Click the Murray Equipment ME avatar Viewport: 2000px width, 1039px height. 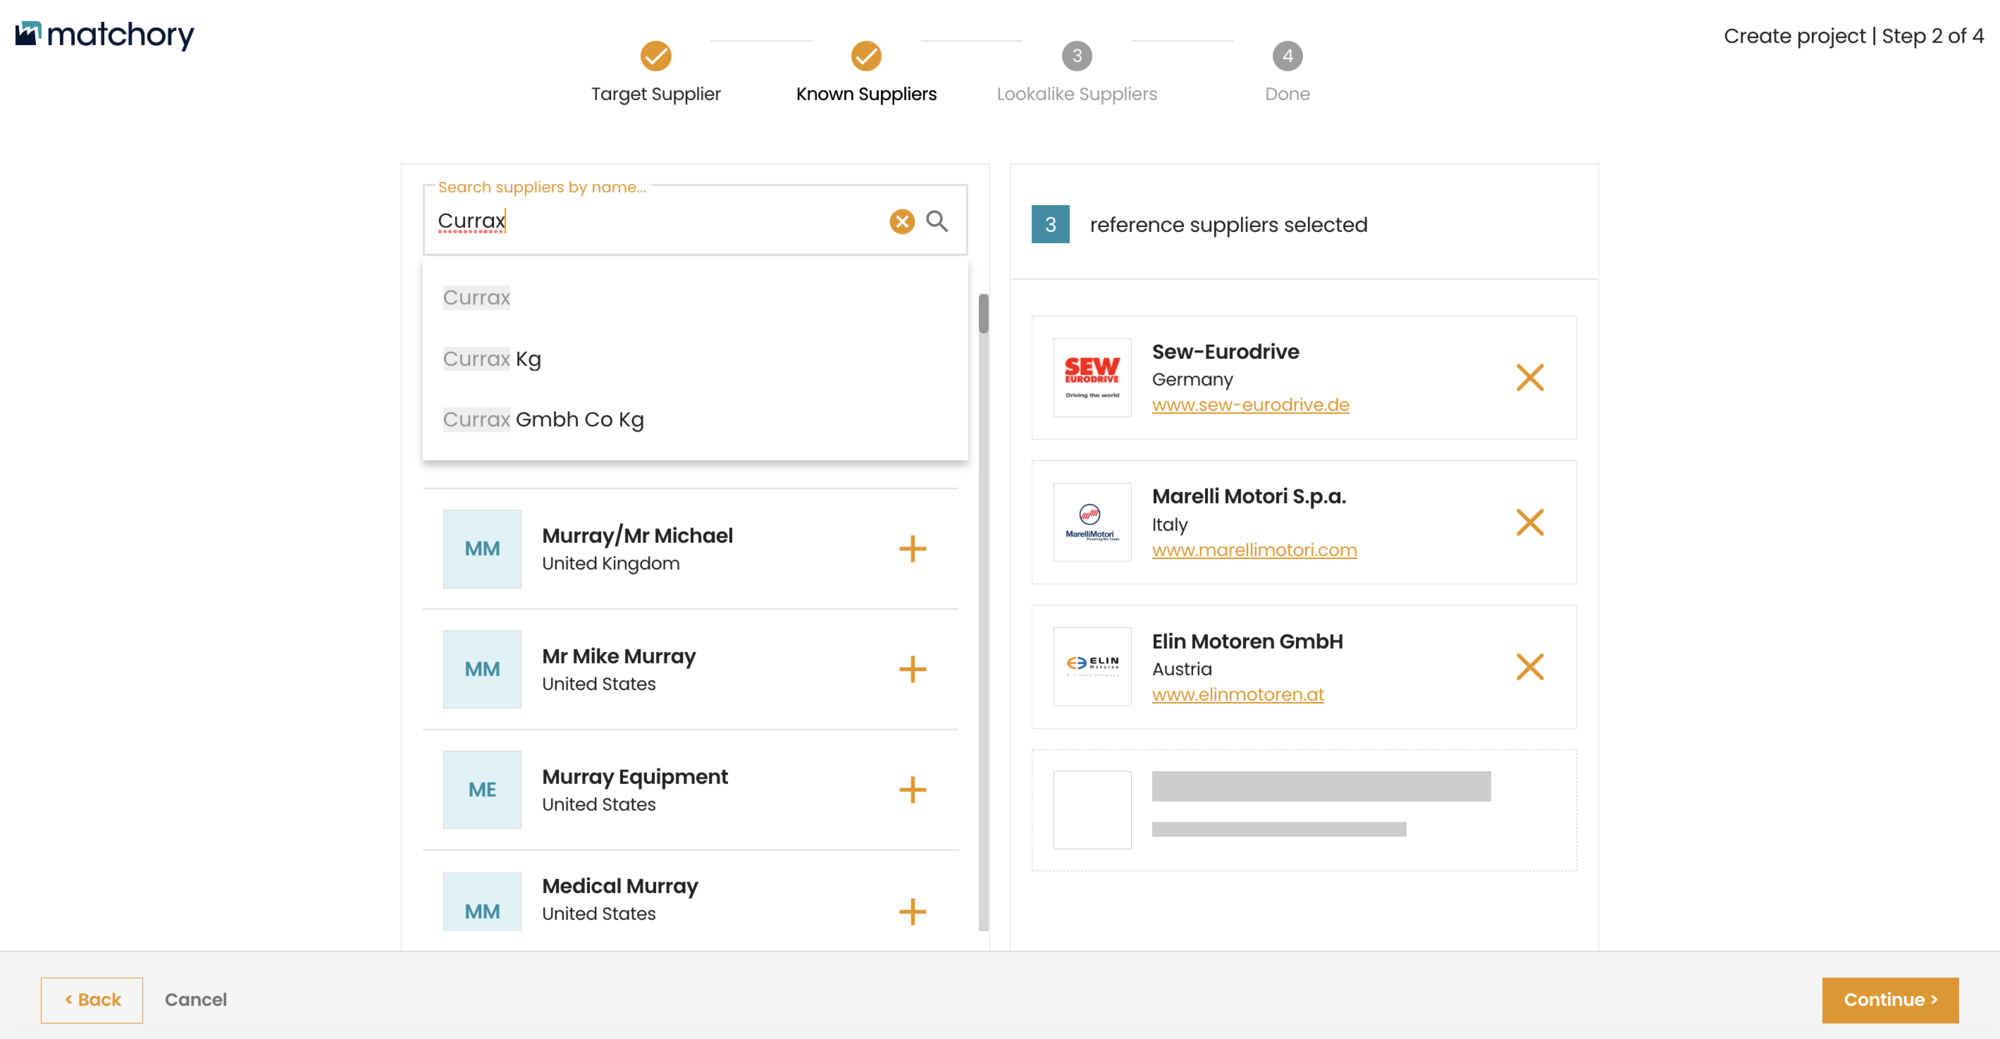coord(482,790)
